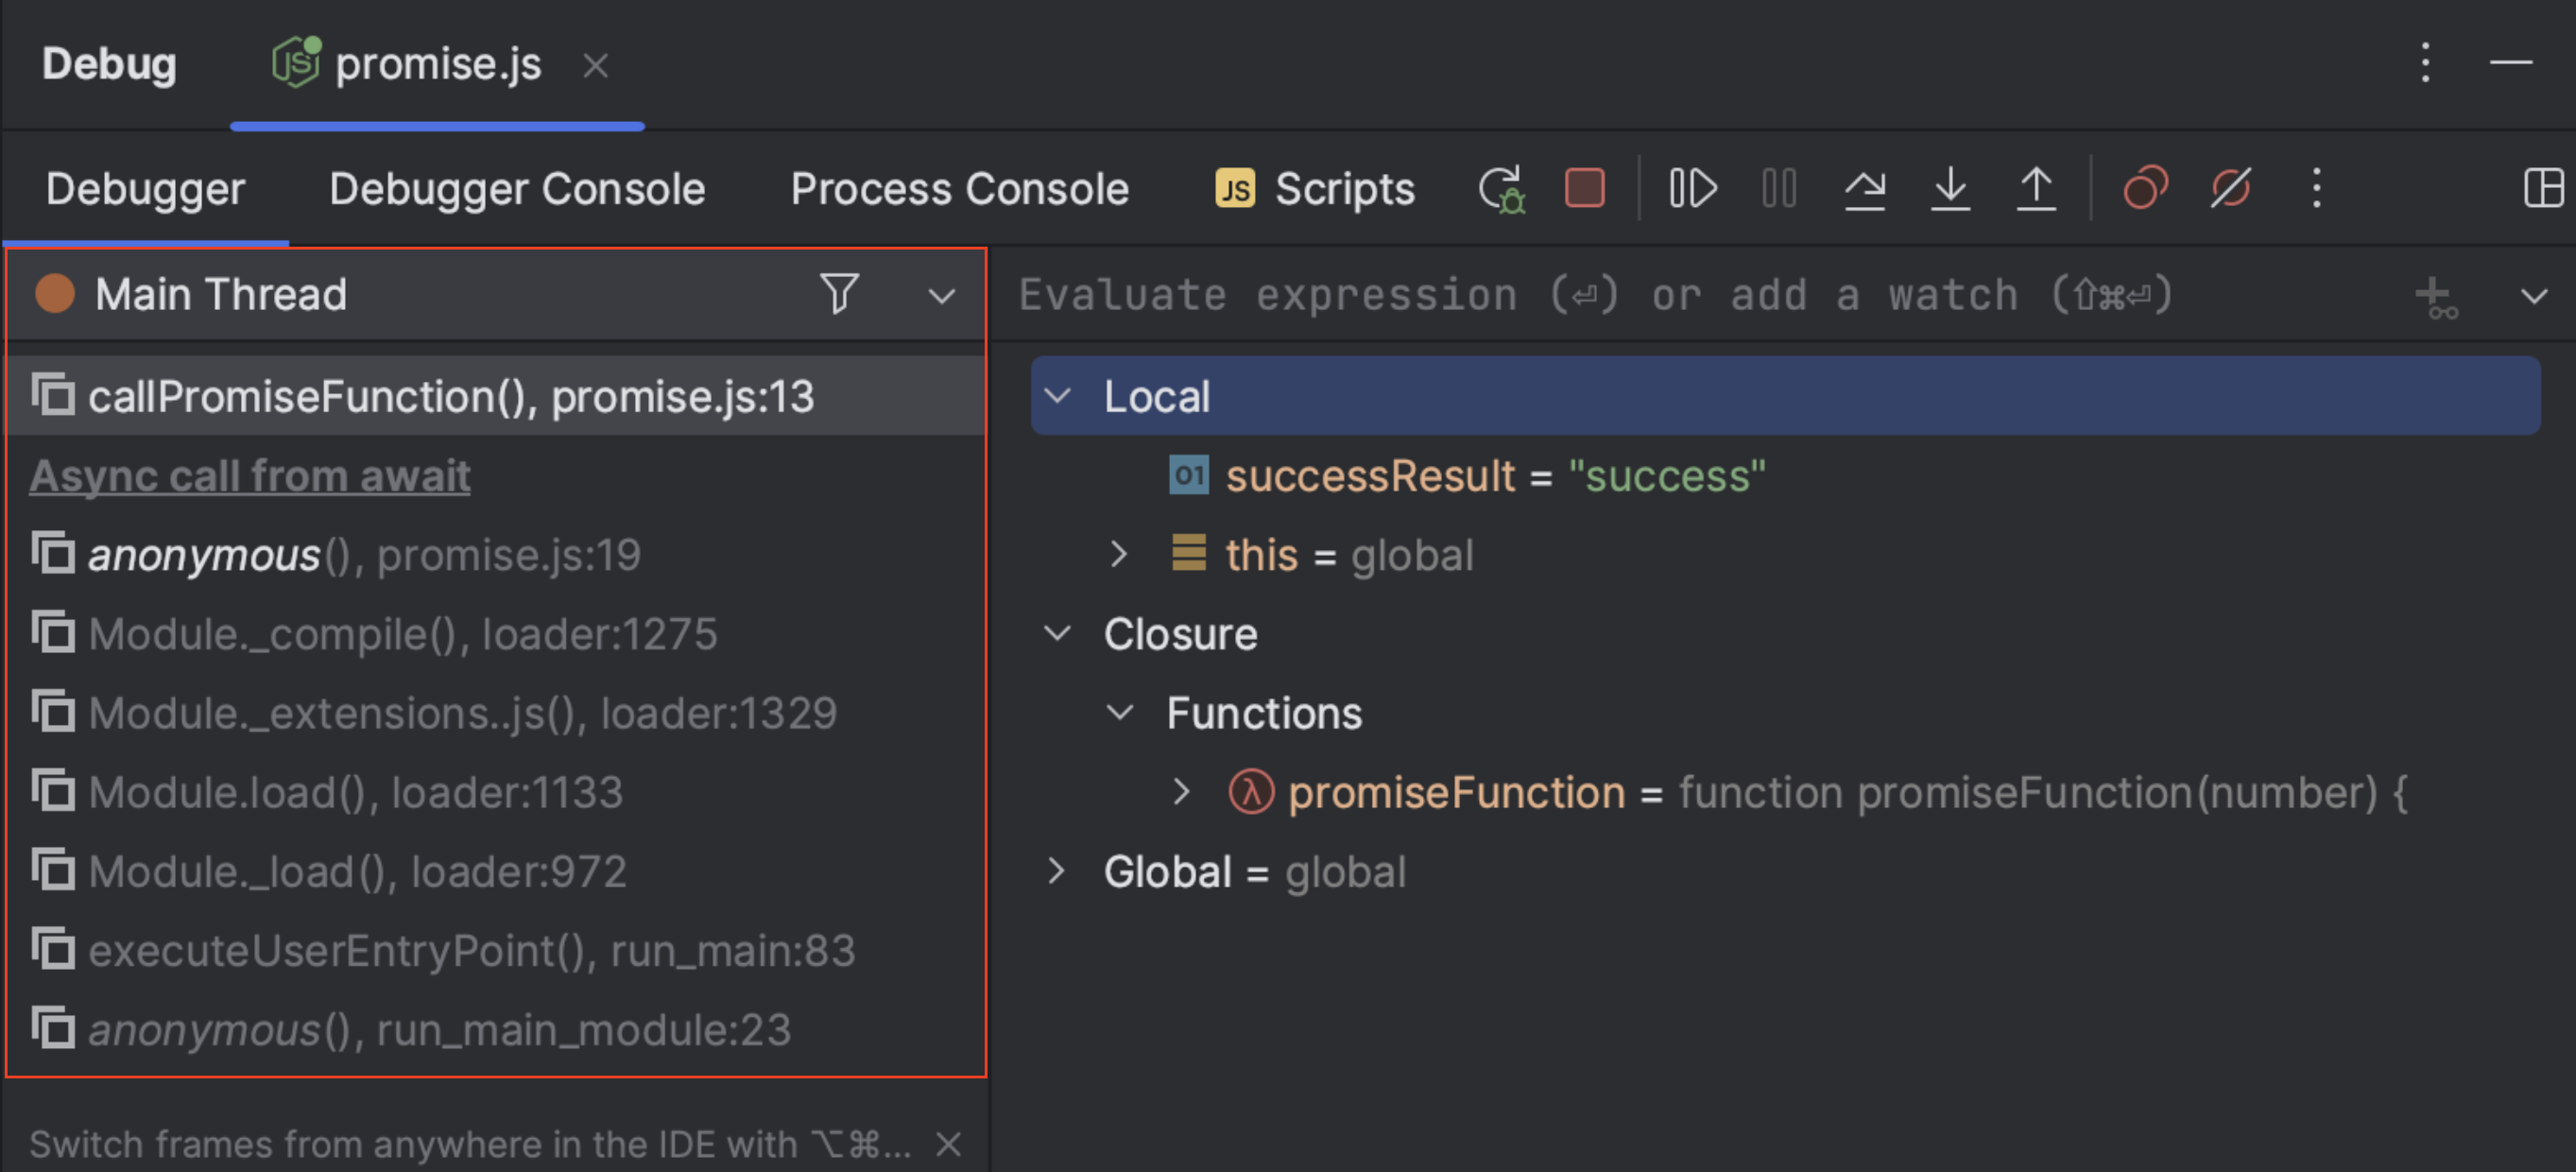This screenshot has height=1172, width=2576.
Task: Step out of current function
Action: tap(2036, 188)
